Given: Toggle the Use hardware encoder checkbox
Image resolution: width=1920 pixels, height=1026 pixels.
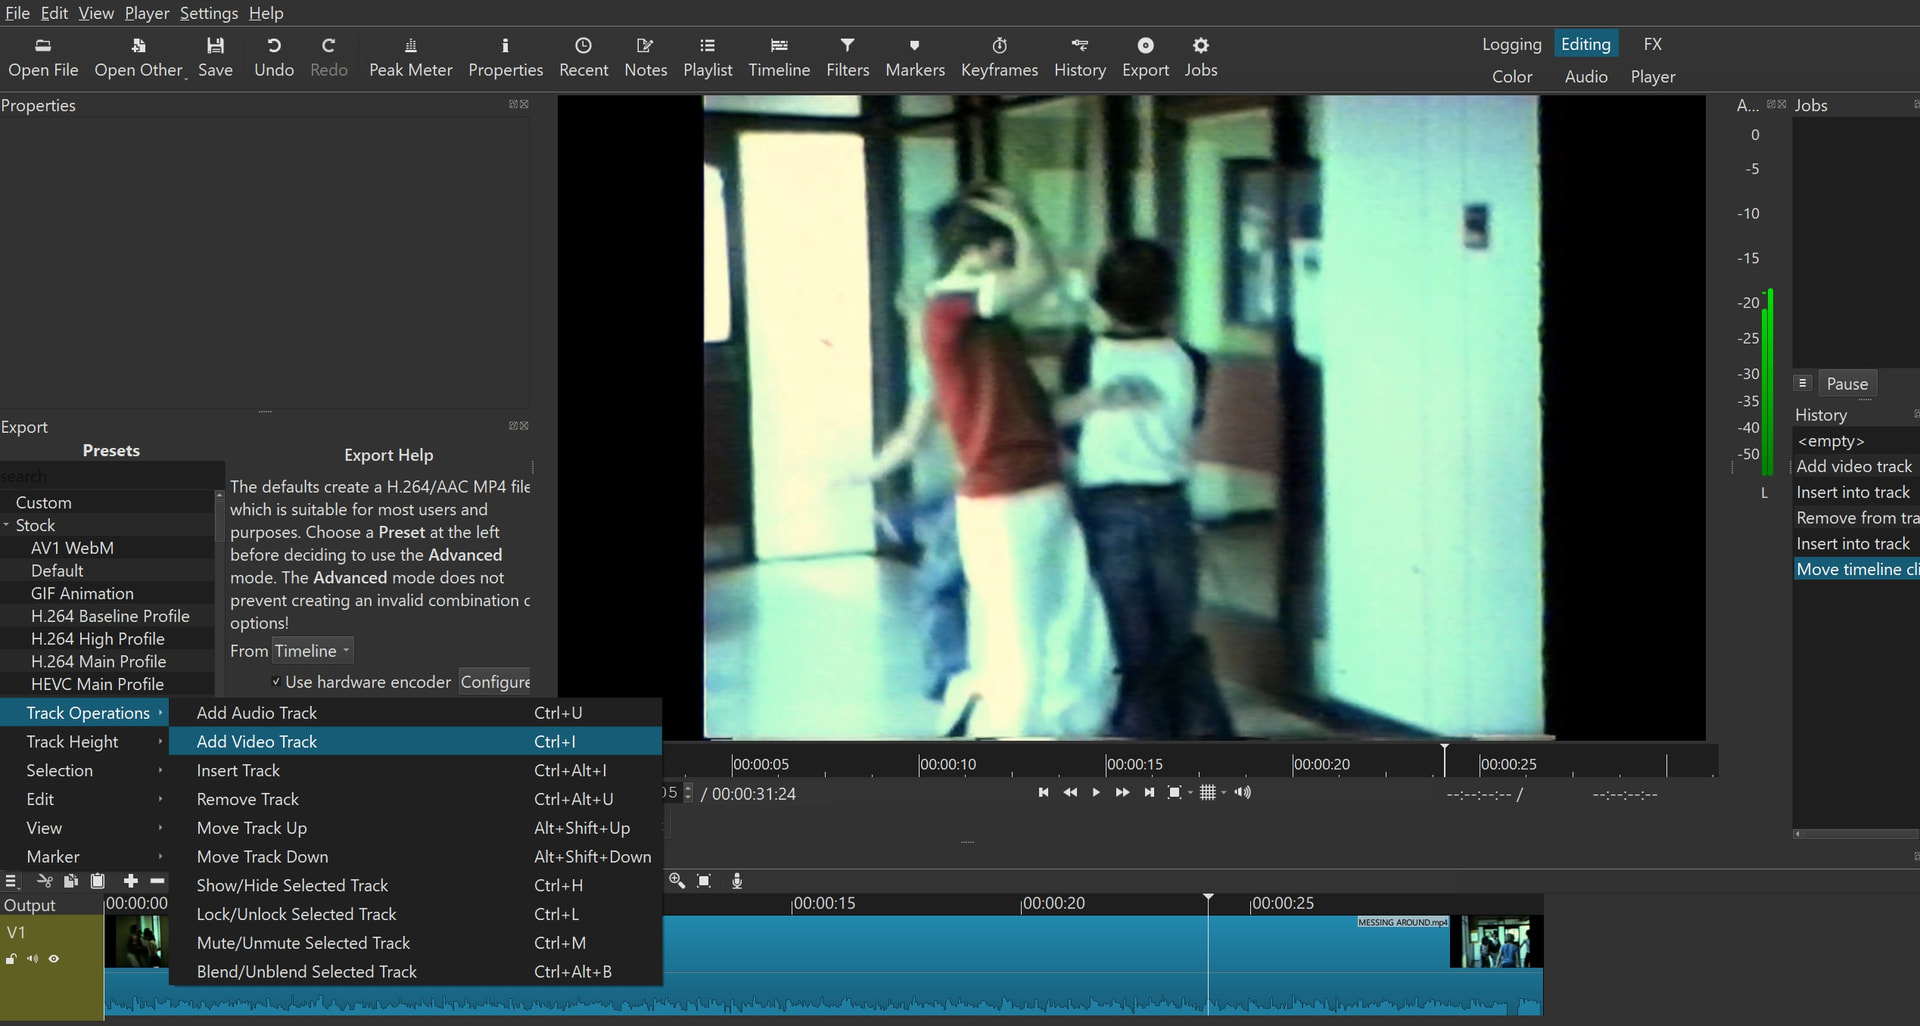Looking at the screenshot, I should (276, 682).
